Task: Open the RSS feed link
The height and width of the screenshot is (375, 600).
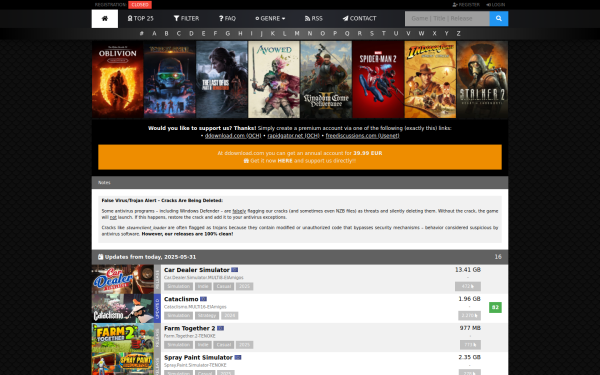Action: pyautogui.click(x=313, y=19)
